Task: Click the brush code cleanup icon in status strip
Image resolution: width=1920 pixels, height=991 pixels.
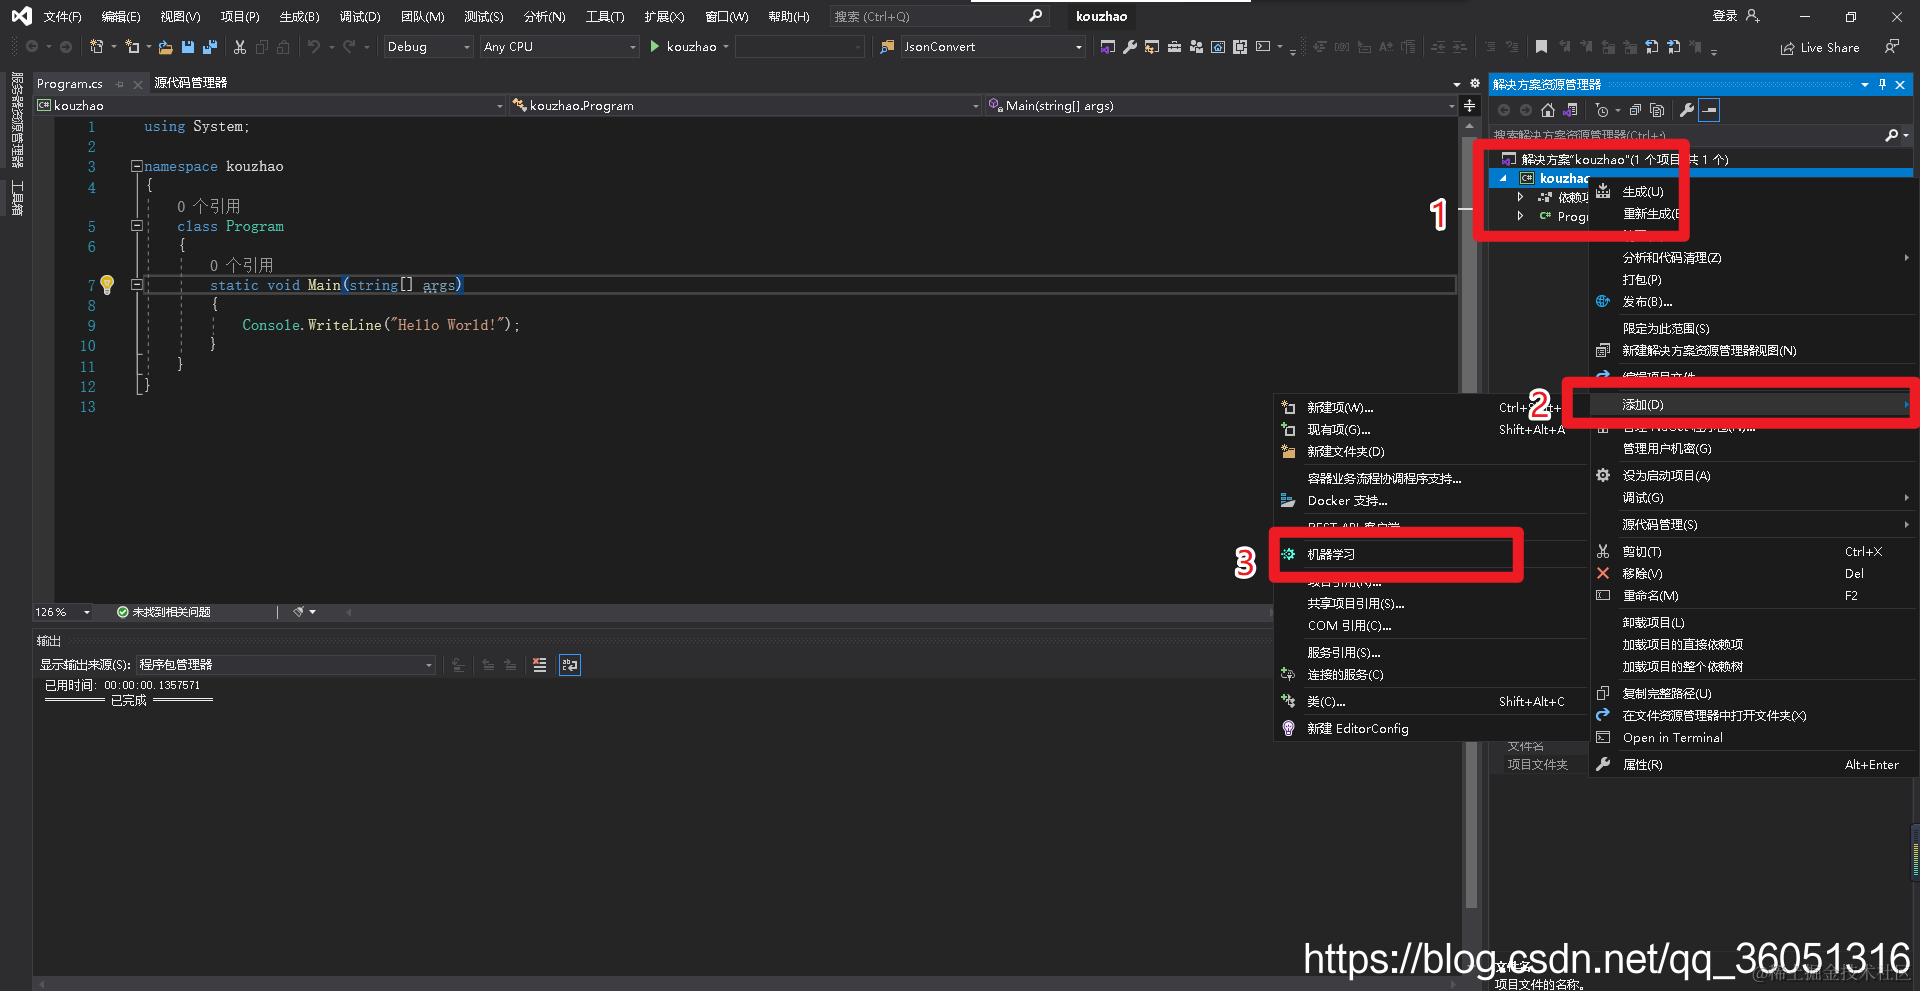Action: (x=298, y=612)
